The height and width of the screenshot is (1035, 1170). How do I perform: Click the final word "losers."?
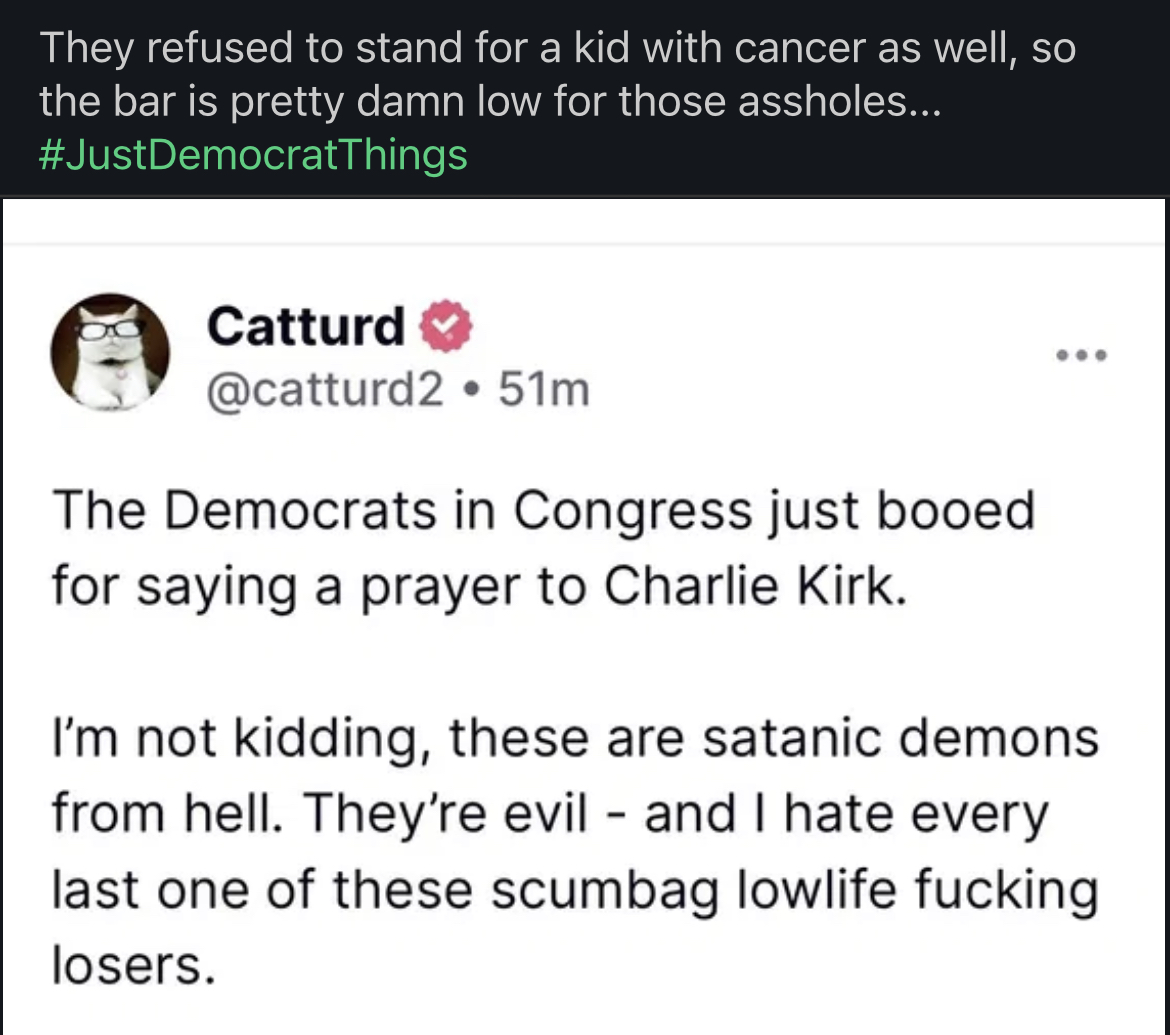[134, 965]
